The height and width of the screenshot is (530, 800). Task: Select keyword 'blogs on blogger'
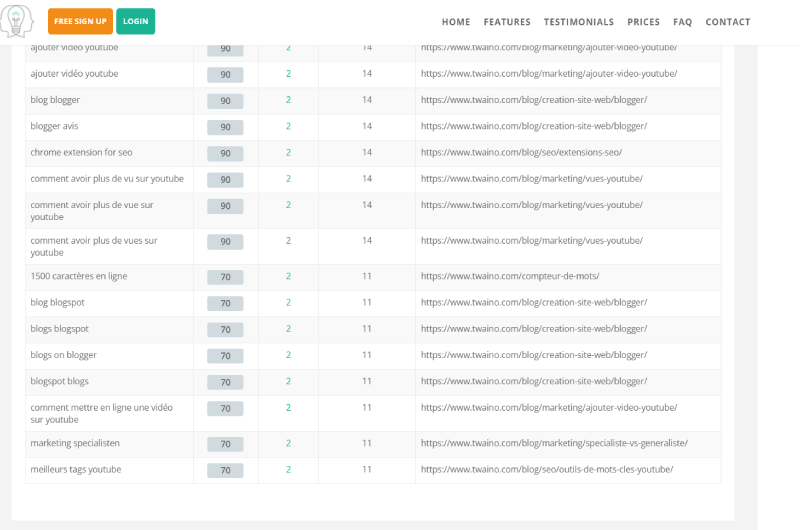[63, 355]
